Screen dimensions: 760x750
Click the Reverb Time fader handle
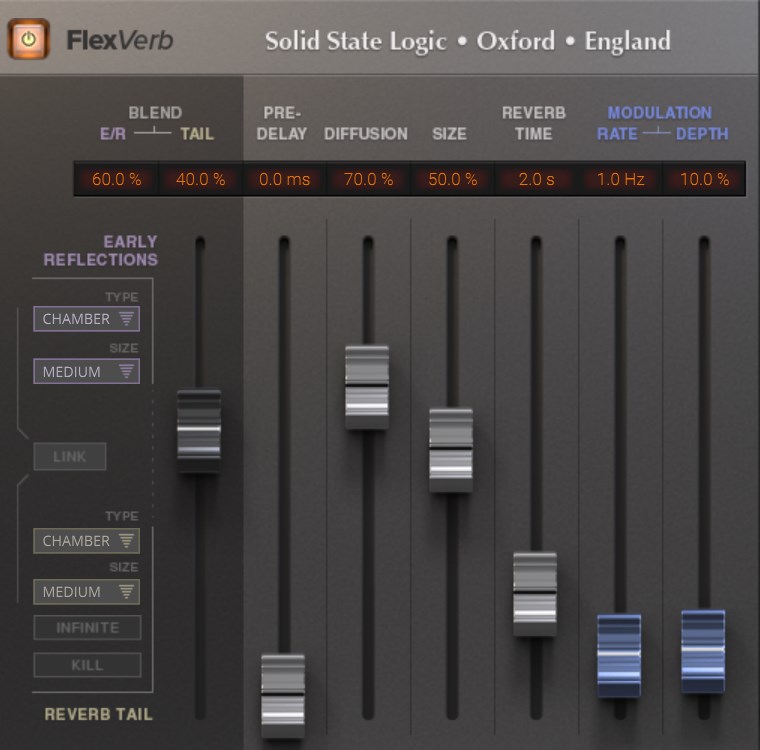(535, 593)
